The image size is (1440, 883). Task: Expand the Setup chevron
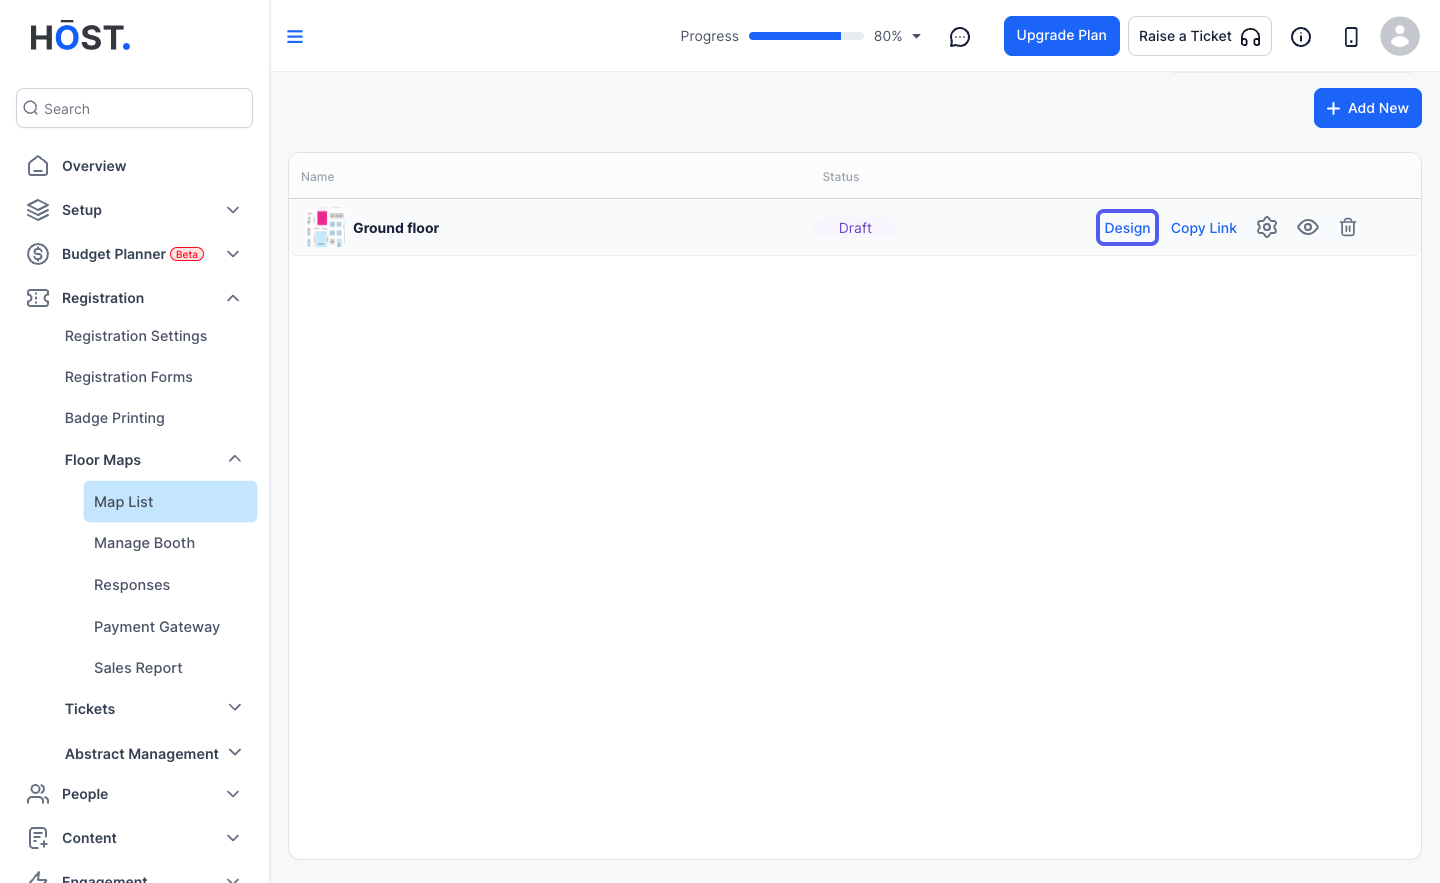click(233, 210)
